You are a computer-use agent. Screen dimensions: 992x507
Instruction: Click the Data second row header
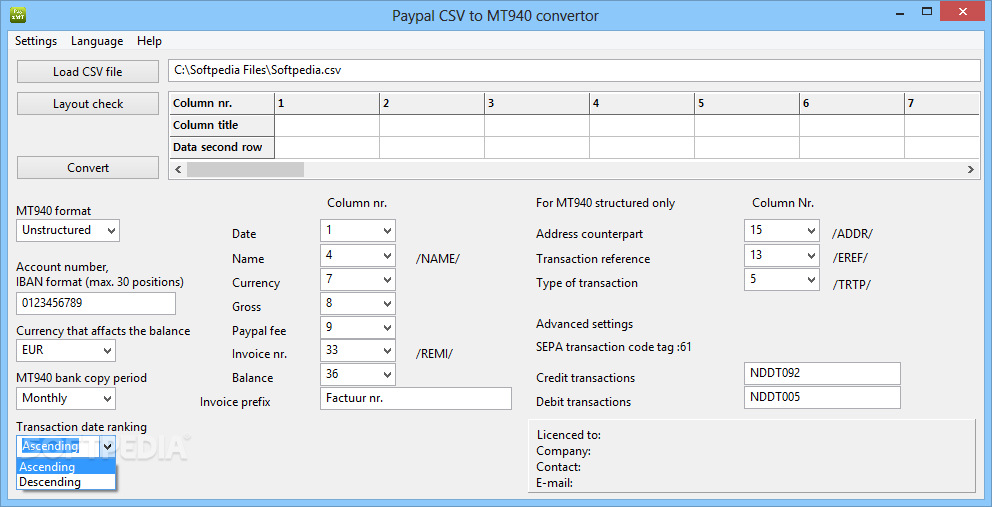222,147
